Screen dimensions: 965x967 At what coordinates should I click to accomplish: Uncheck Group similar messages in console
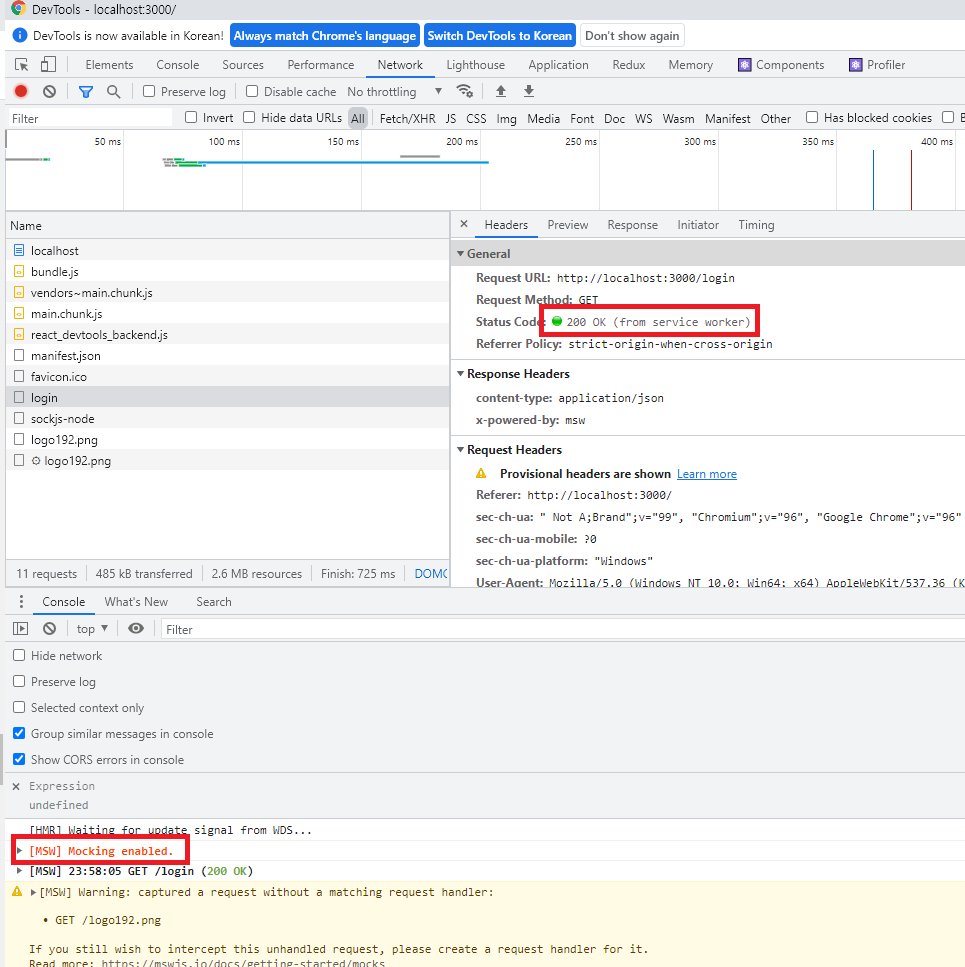19,733
